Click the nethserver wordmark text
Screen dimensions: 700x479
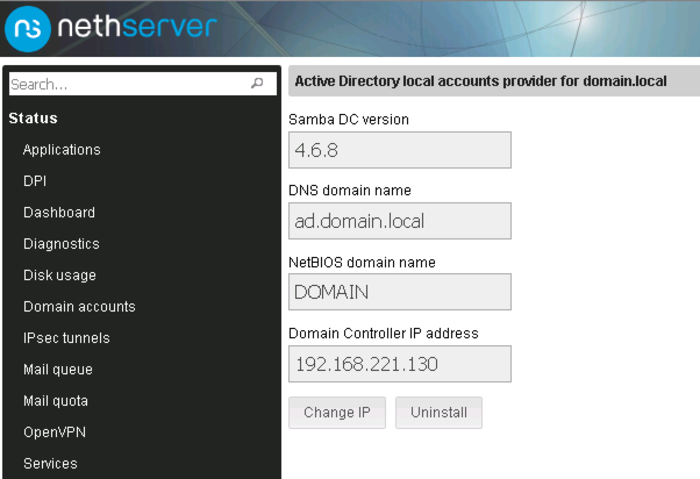137,27
